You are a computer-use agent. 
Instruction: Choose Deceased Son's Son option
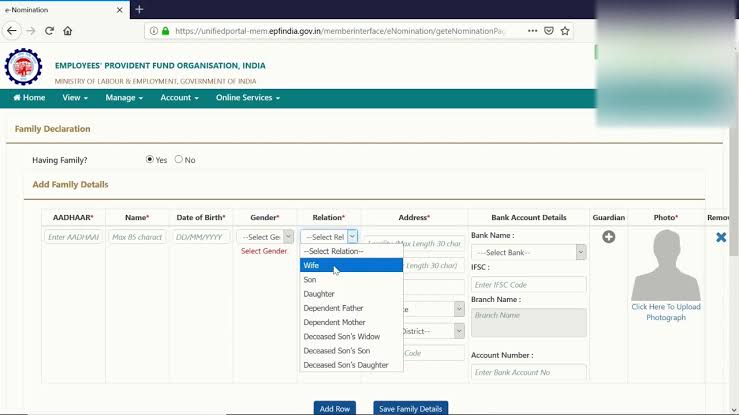click(352, 350)
